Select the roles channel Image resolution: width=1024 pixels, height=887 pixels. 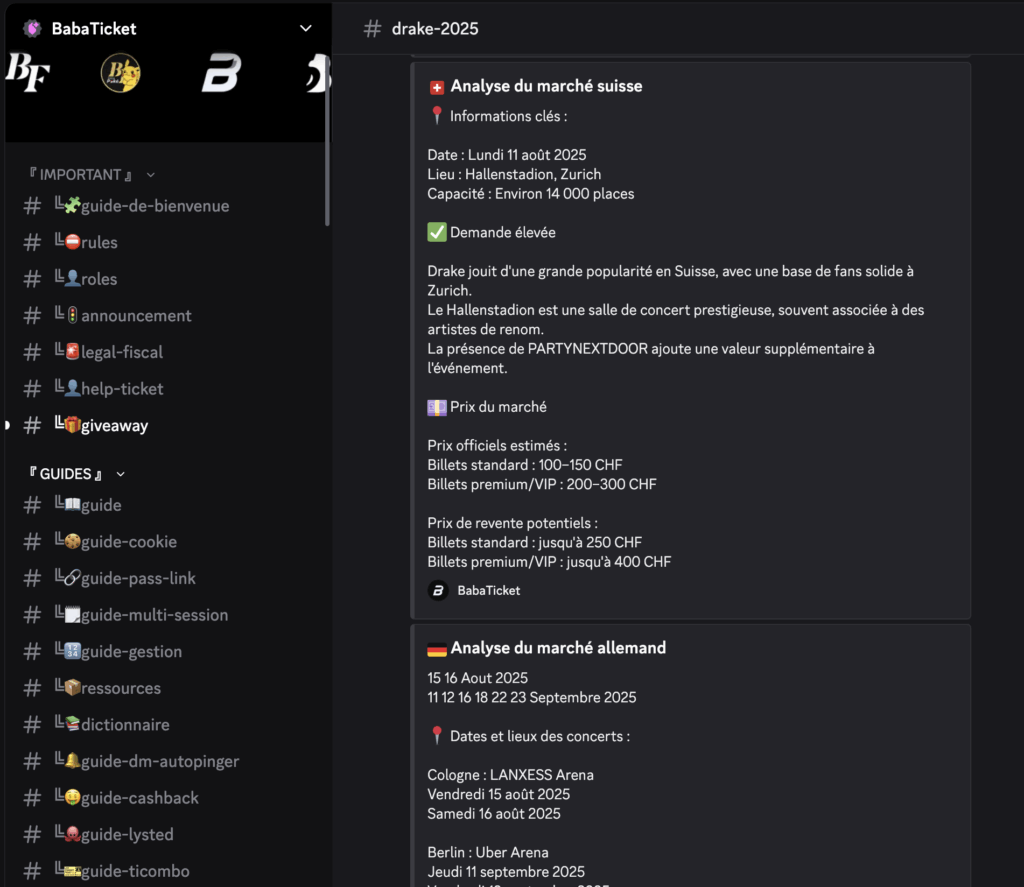(98, 279)
